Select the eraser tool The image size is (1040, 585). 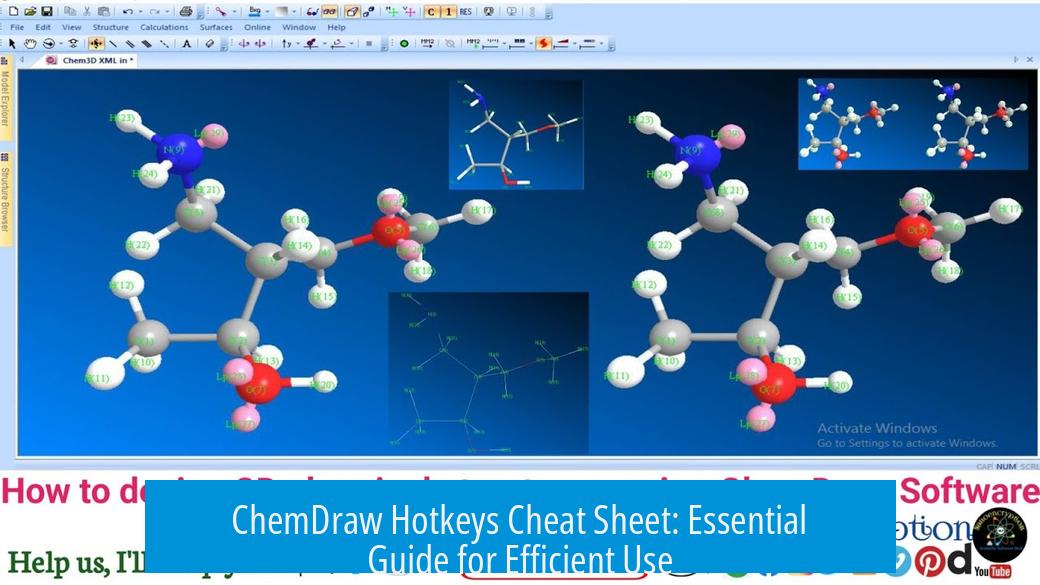click(210, 43)
